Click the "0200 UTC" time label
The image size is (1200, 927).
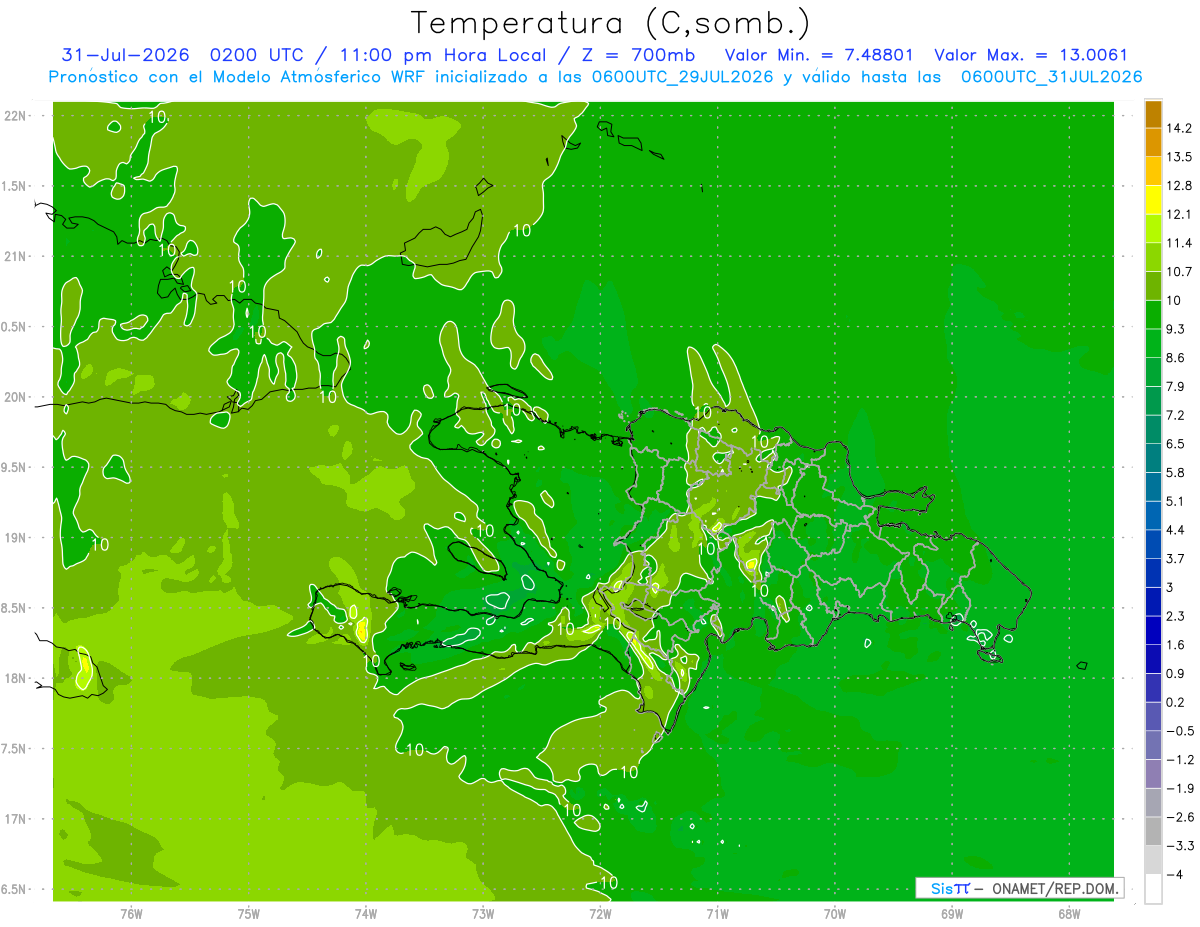click(255, 55)
